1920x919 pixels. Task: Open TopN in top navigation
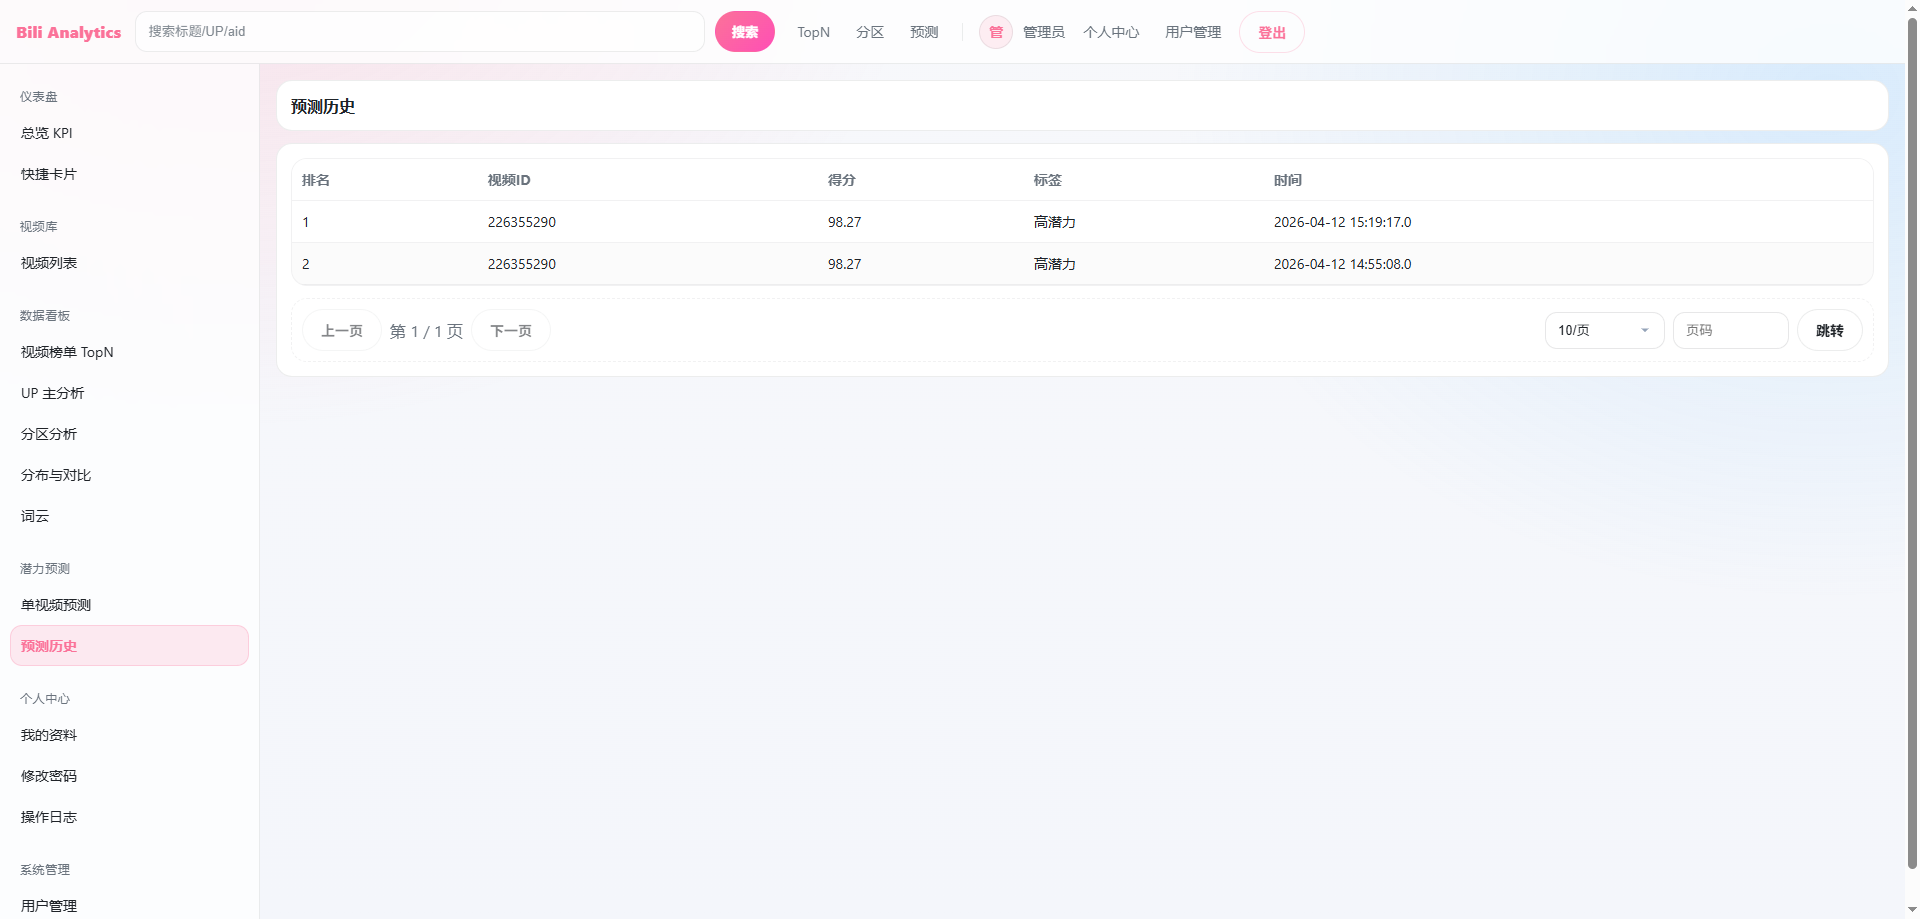(813, 32)
